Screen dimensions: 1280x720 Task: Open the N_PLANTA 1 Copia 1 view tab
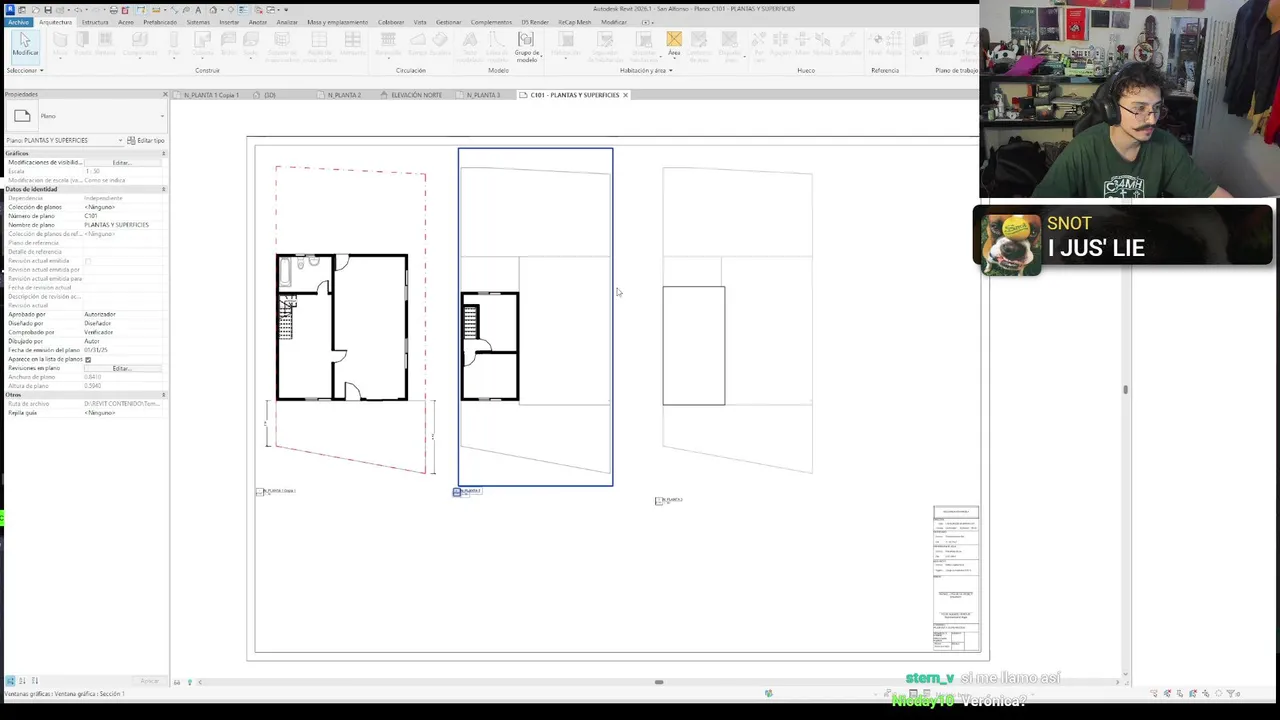pos(211,95)
